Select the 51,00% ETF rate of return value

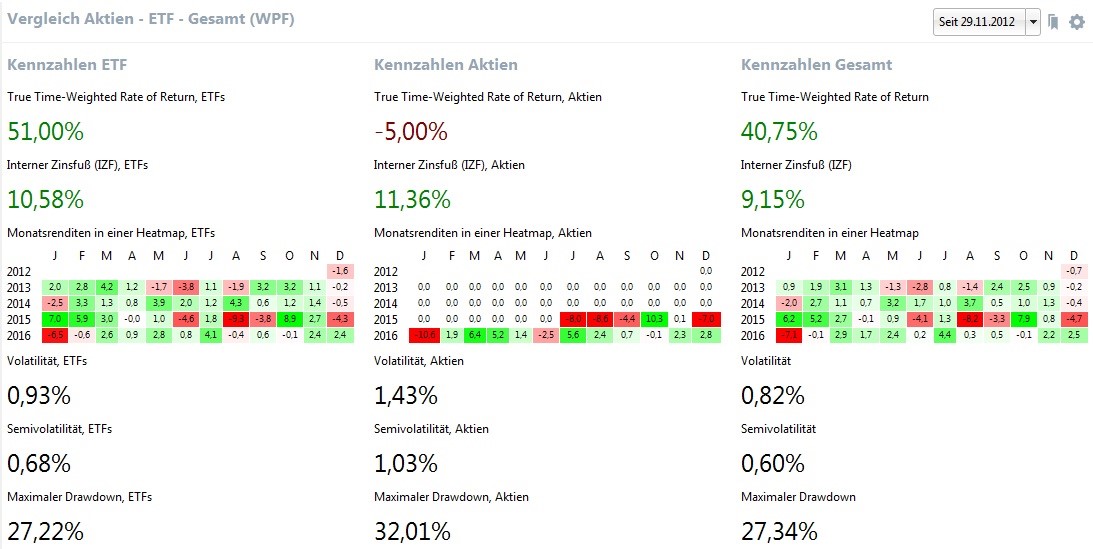tap(45, 131)
